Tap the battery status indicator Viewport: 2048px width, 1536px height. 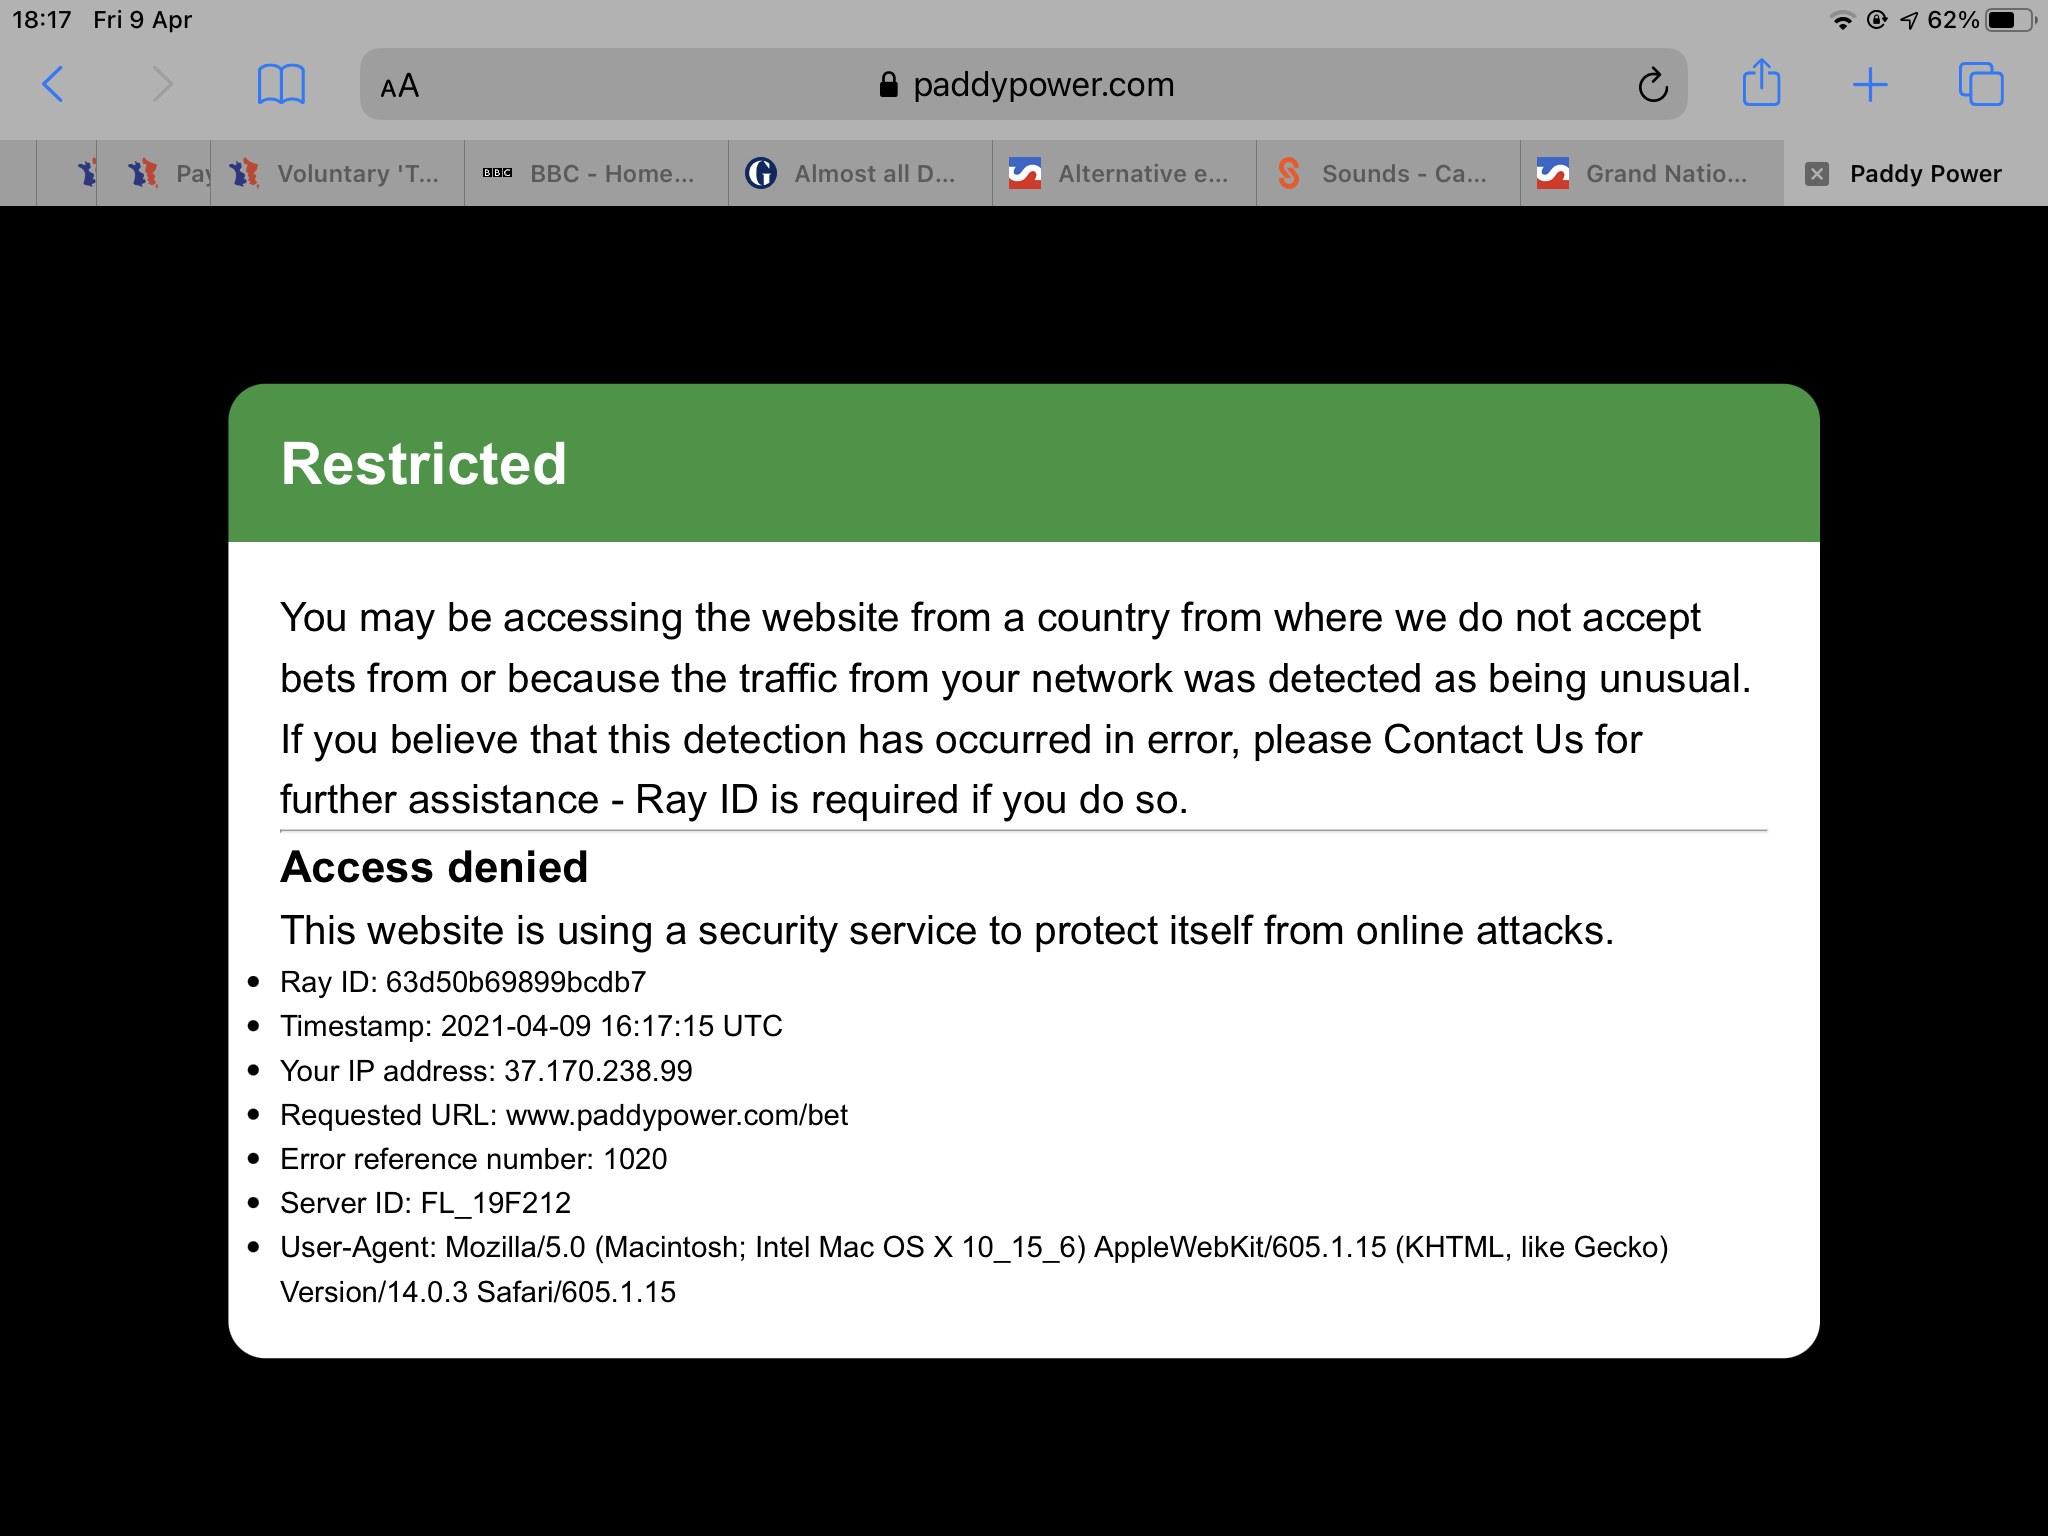pos(2010,20)
